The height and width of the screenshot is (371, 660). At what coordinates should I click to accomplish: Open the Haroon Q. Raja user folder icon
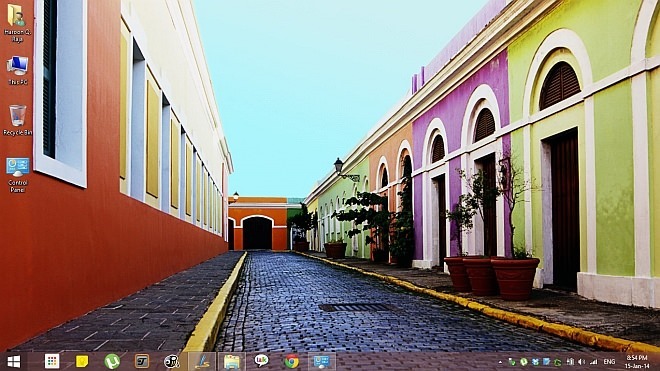(x=17, y=22)
